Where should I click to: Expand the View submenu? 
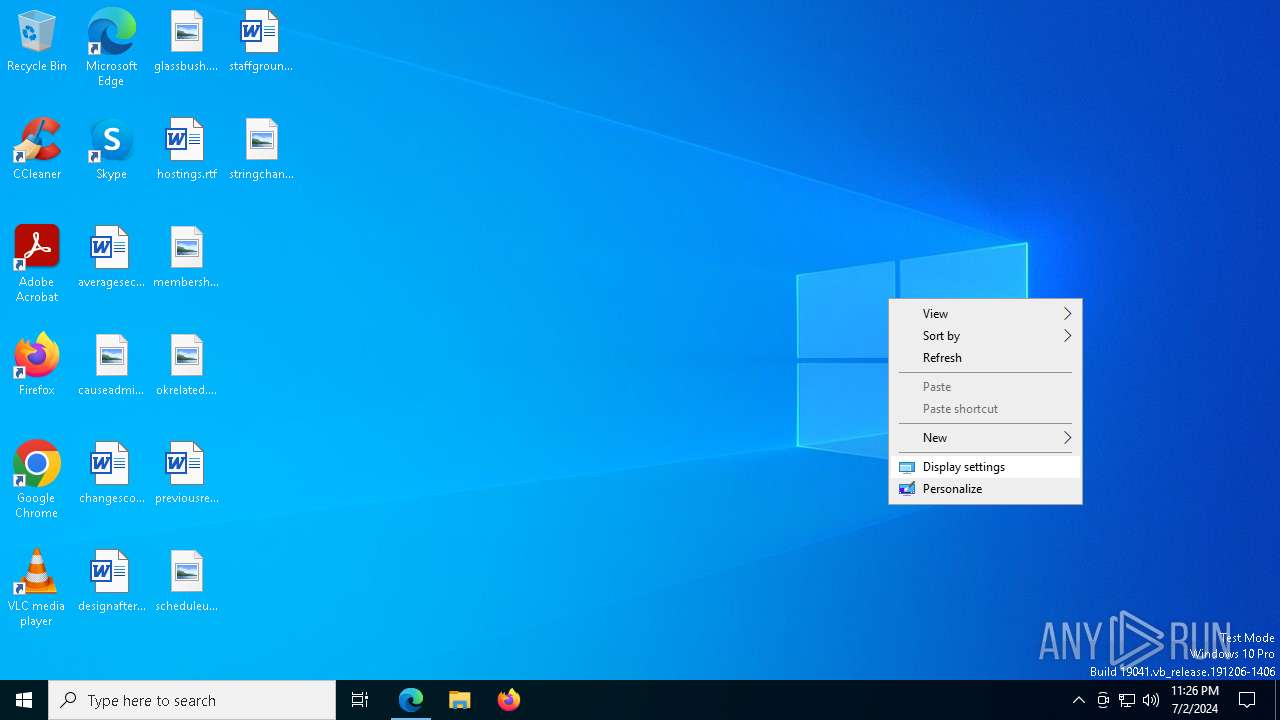(985, 314)
